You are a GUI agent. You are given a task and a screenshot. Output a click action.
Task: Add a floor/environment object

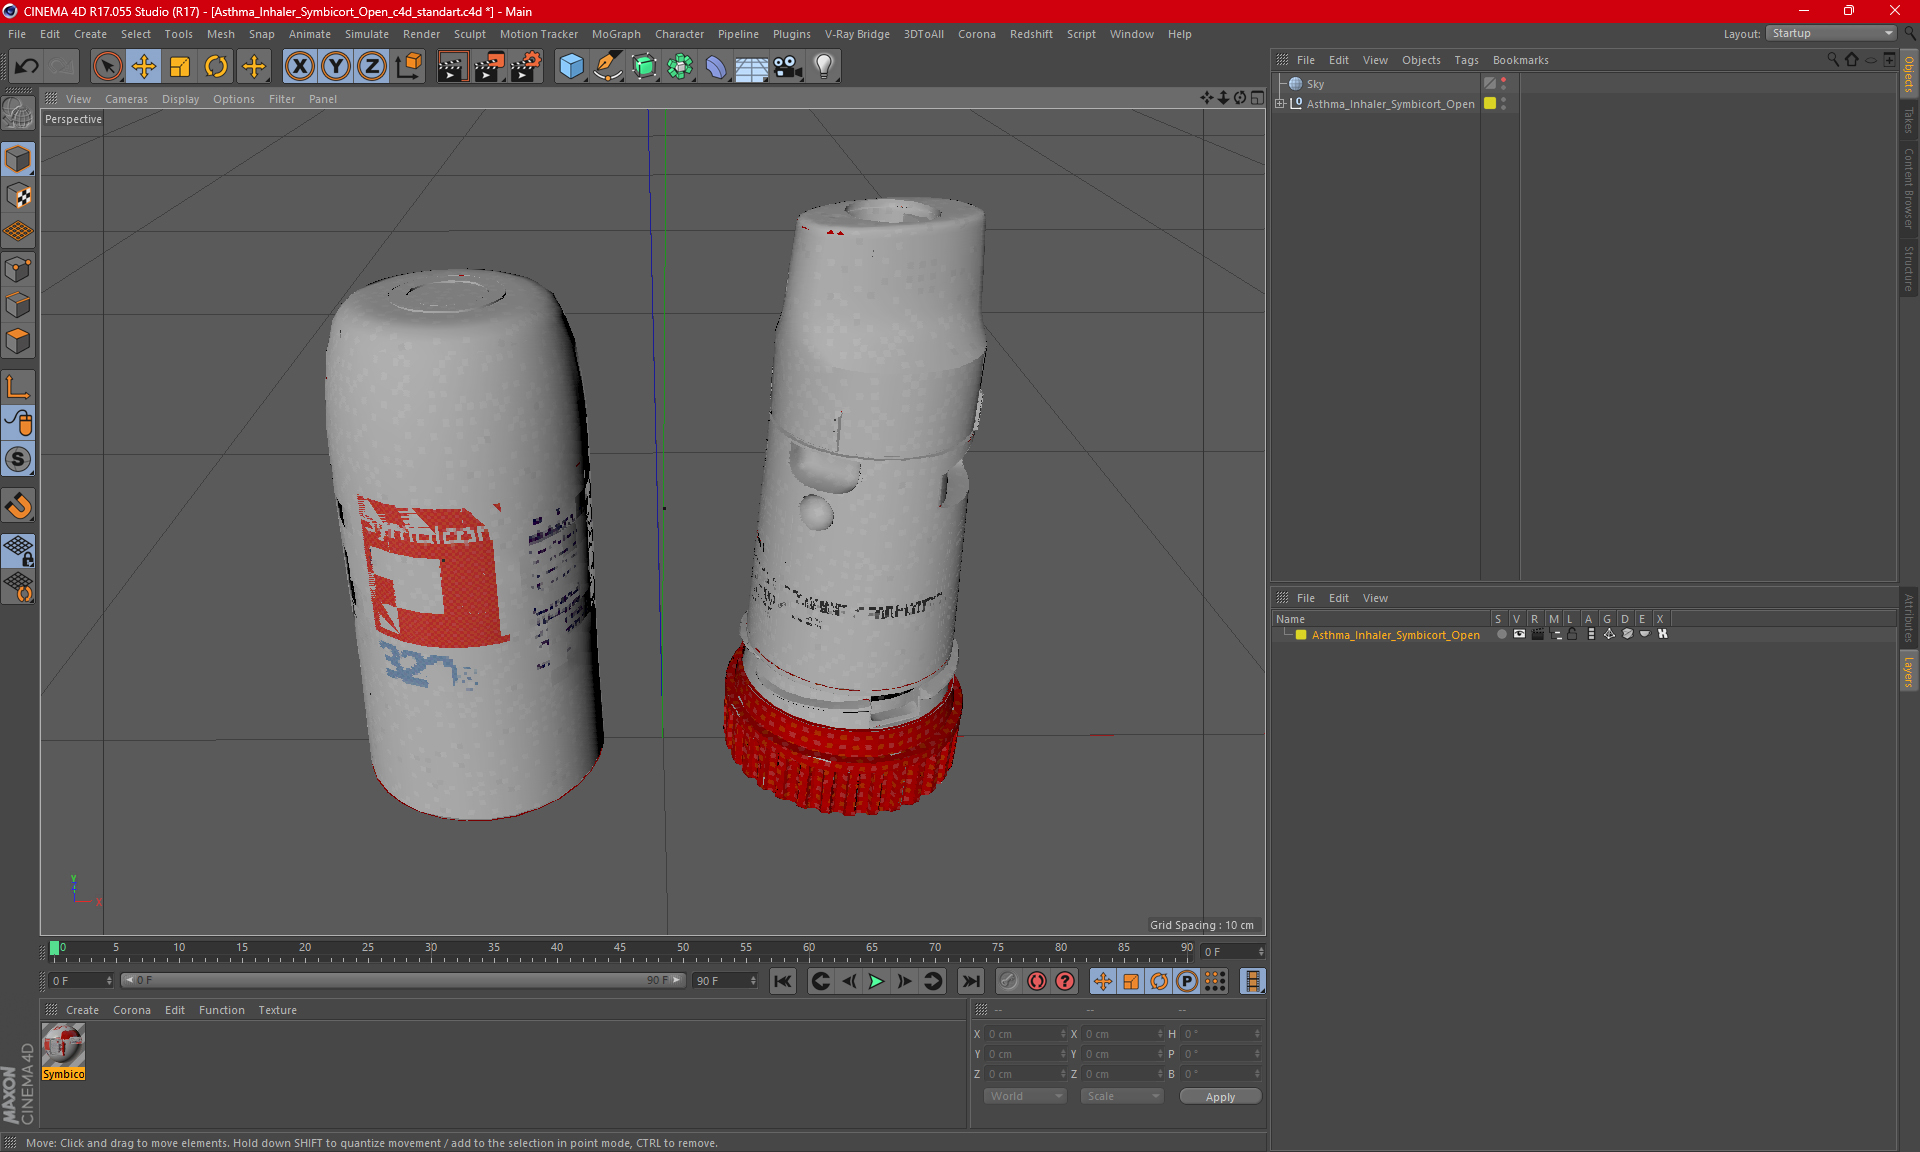[751, 67]
